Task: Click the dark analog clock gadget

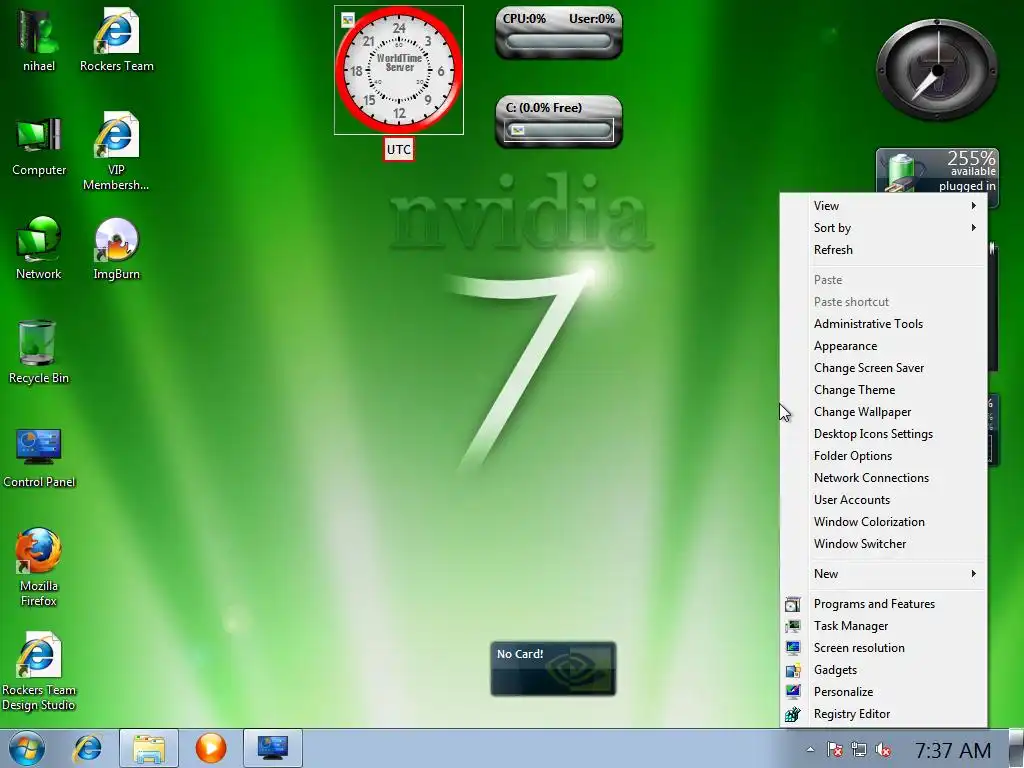Action: click(937, 69)
